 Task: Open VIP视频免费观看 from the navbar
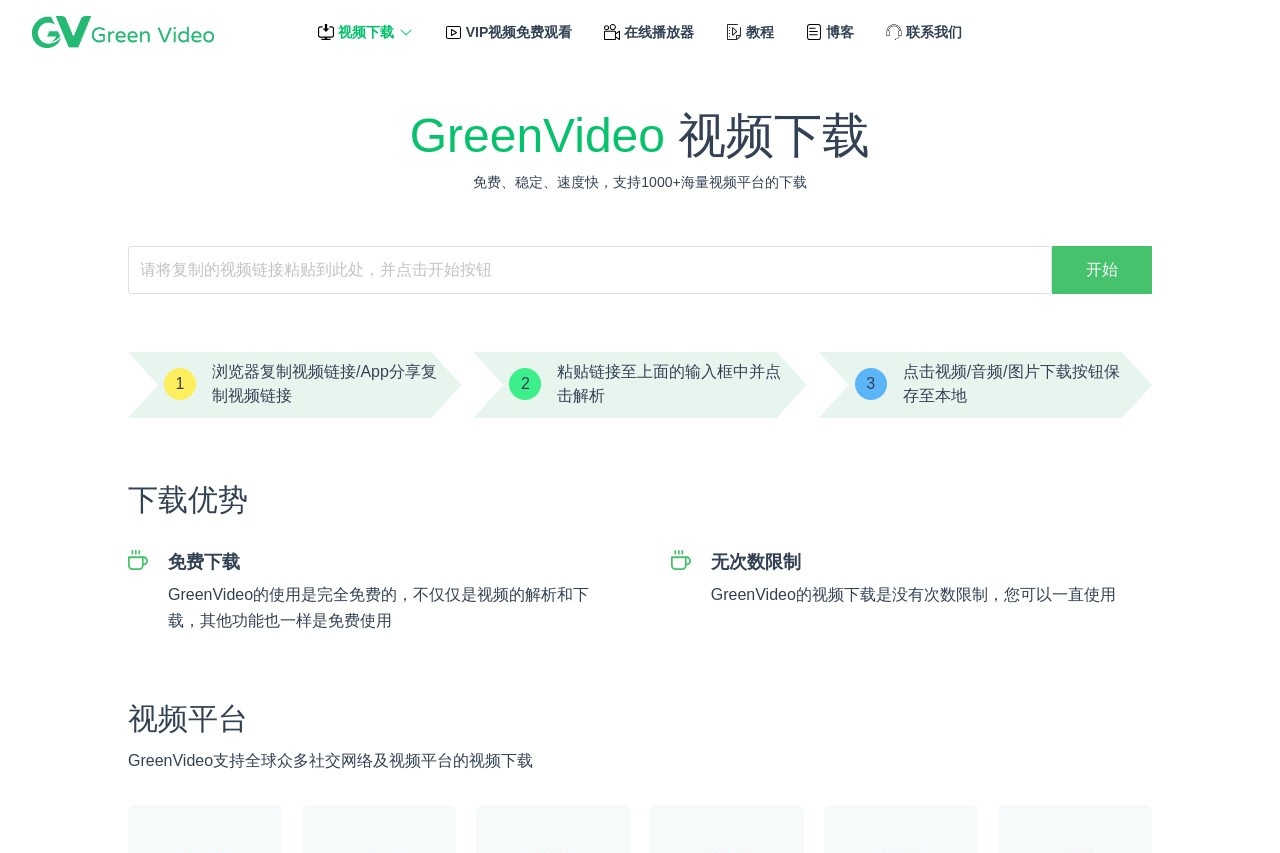[x=518, y=32]
